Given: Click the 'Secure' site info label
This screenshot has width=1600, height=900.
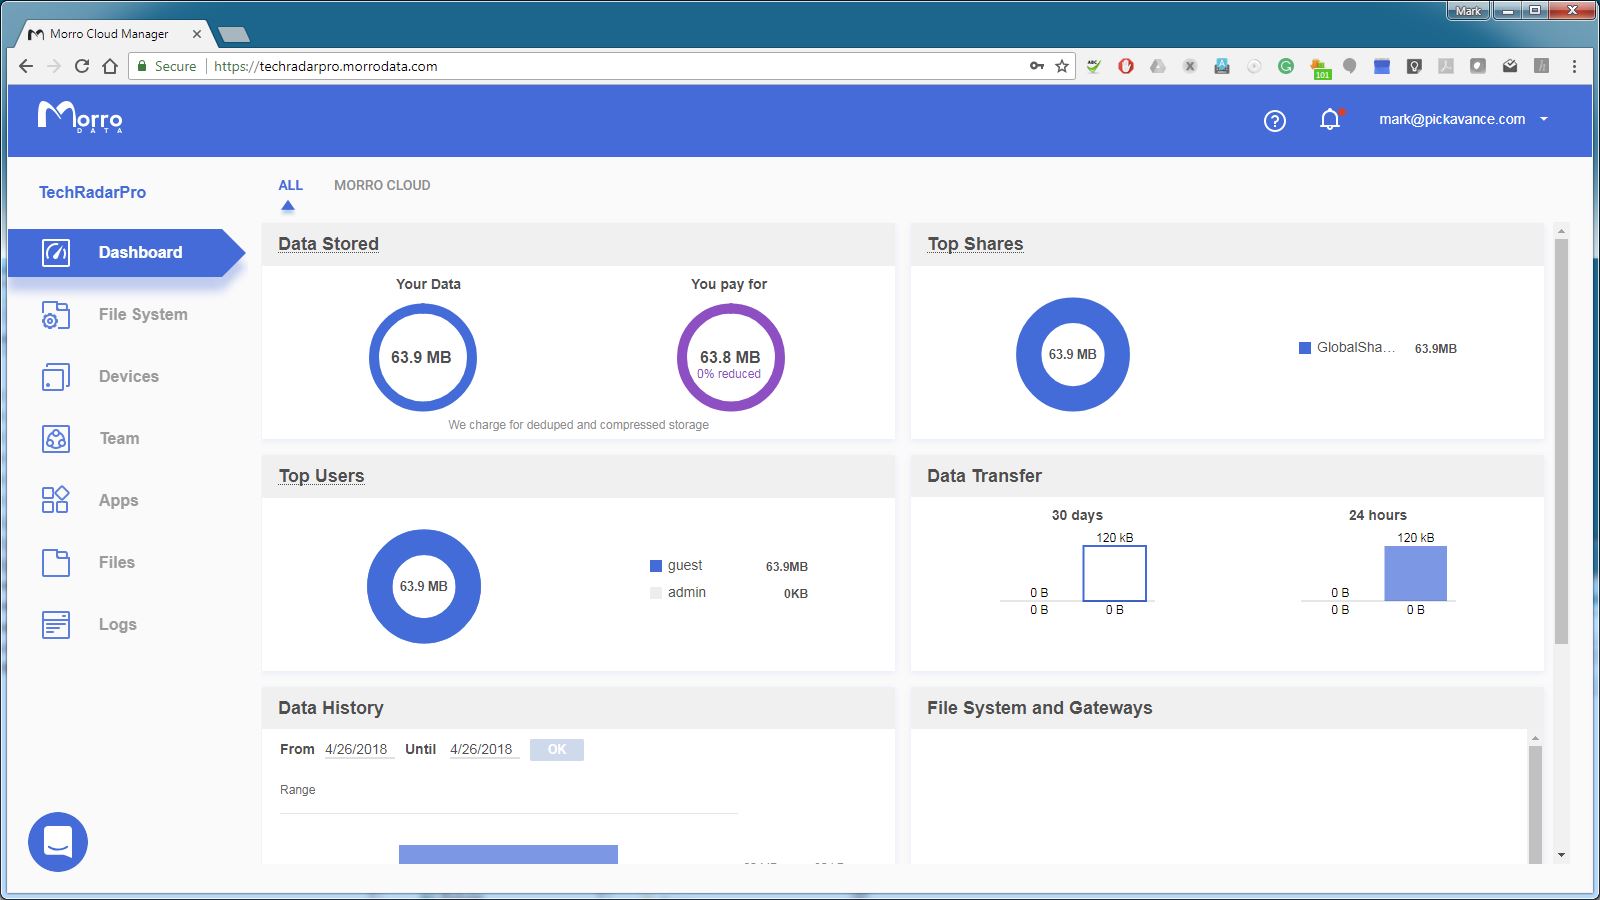Looking at the screenshot, I should 175,66.
